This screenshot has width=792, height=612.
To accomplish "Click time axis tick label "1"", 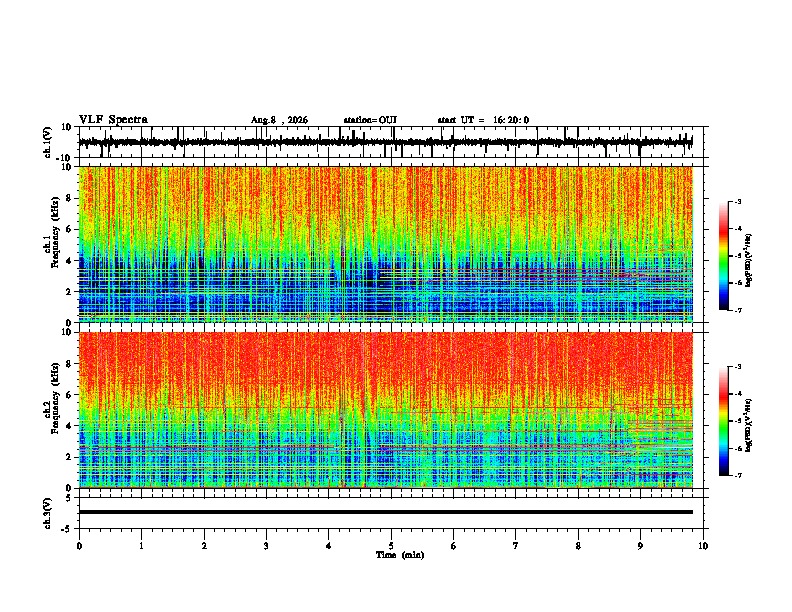I will tap(141, 546).
